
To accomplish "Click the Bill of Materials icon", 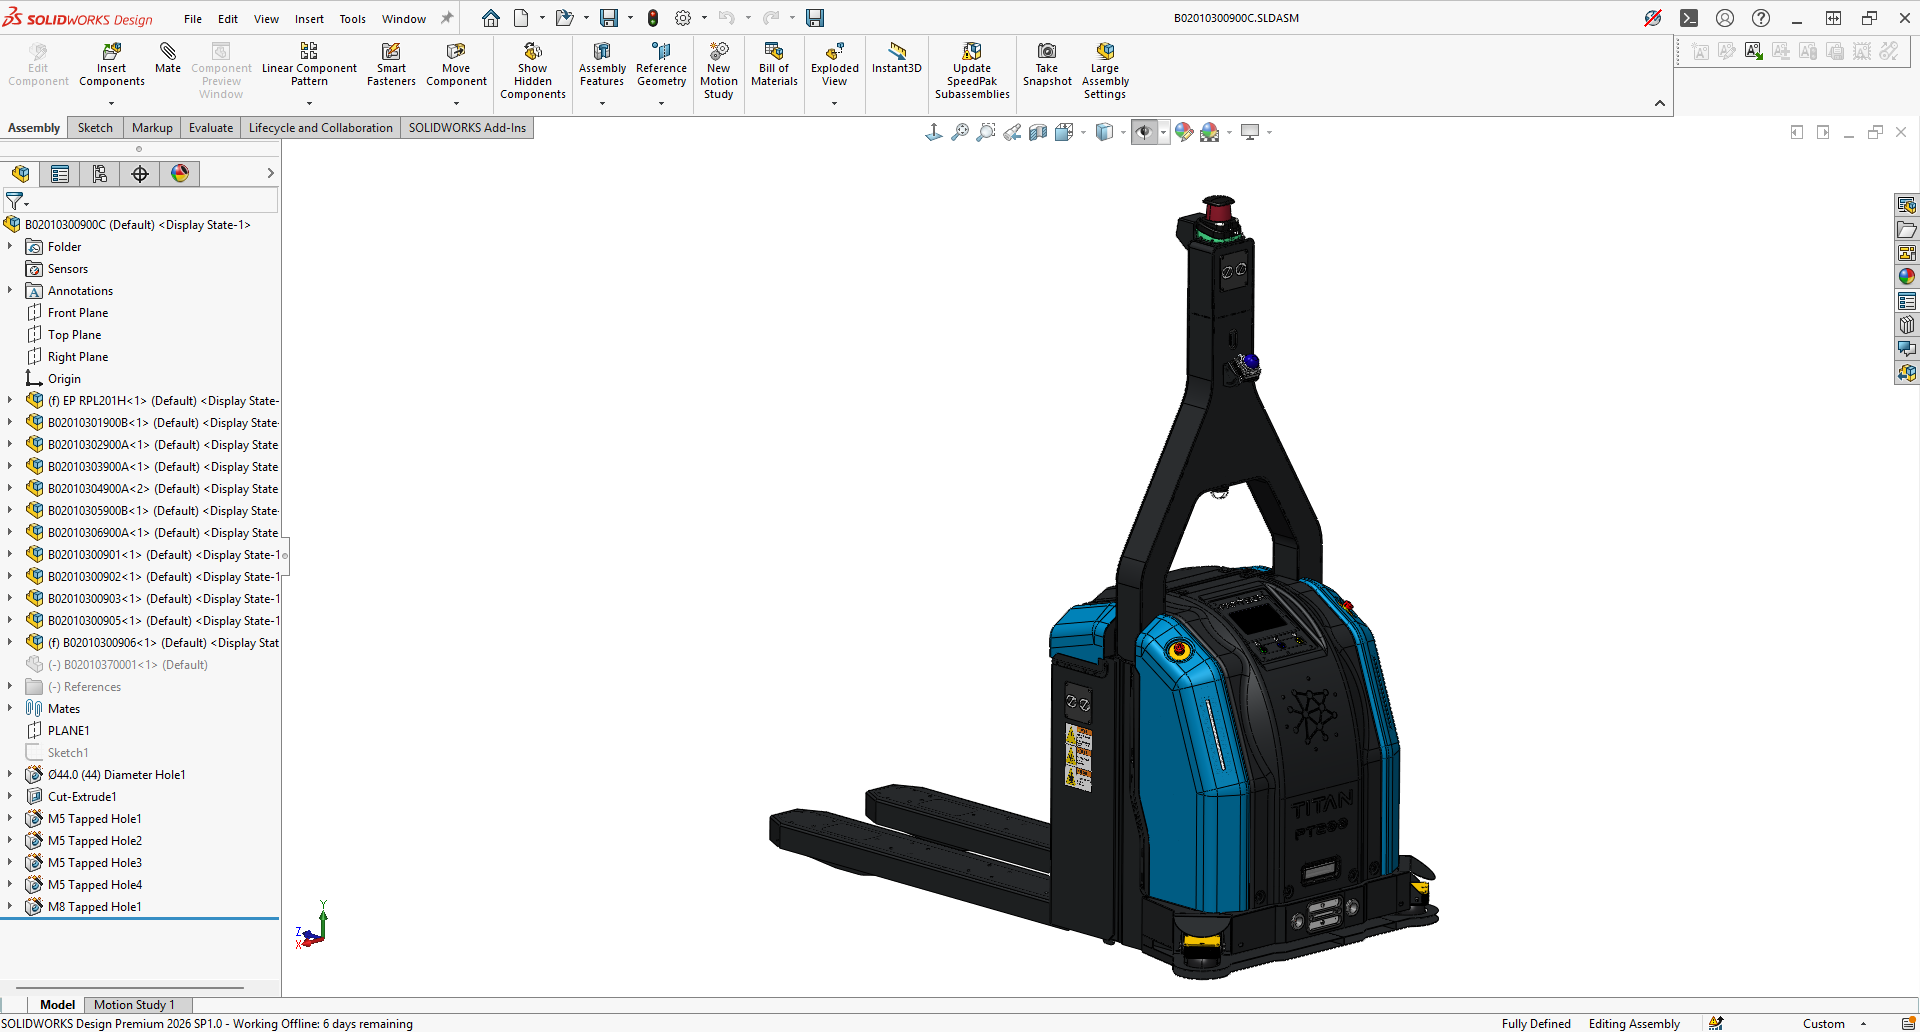I will coord(774,52).
